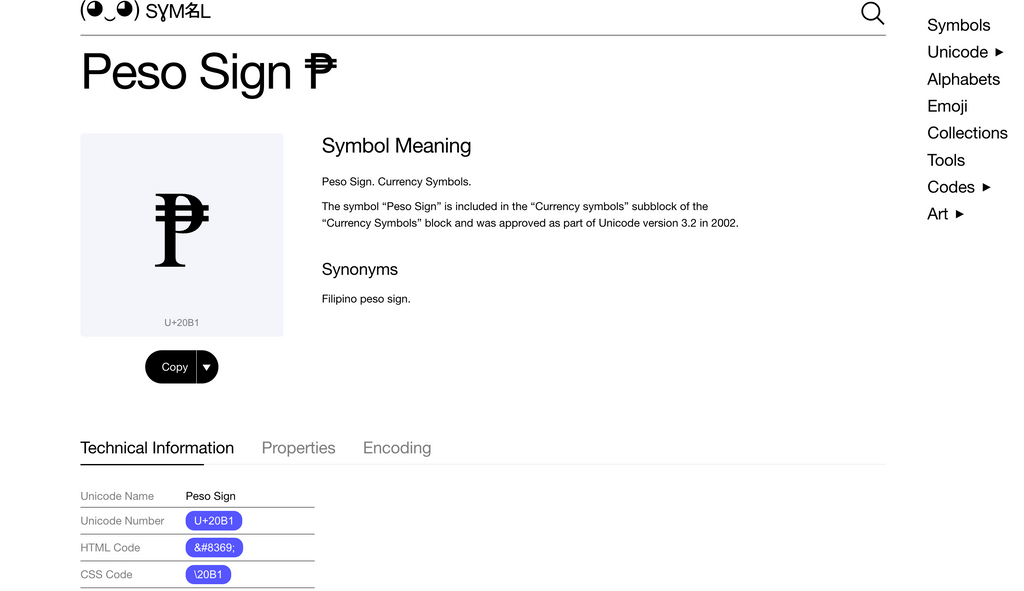Switch to the Properties tab
The height and width of the screenshot is (591, 1024).
pos(298,447)
